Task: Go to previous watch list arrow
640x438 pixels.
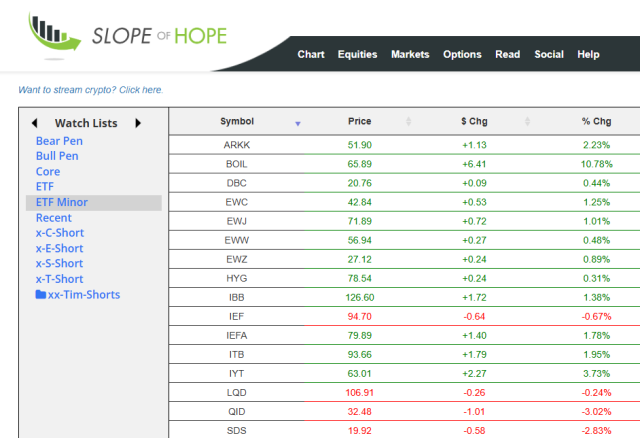Action: coord(35,123)
